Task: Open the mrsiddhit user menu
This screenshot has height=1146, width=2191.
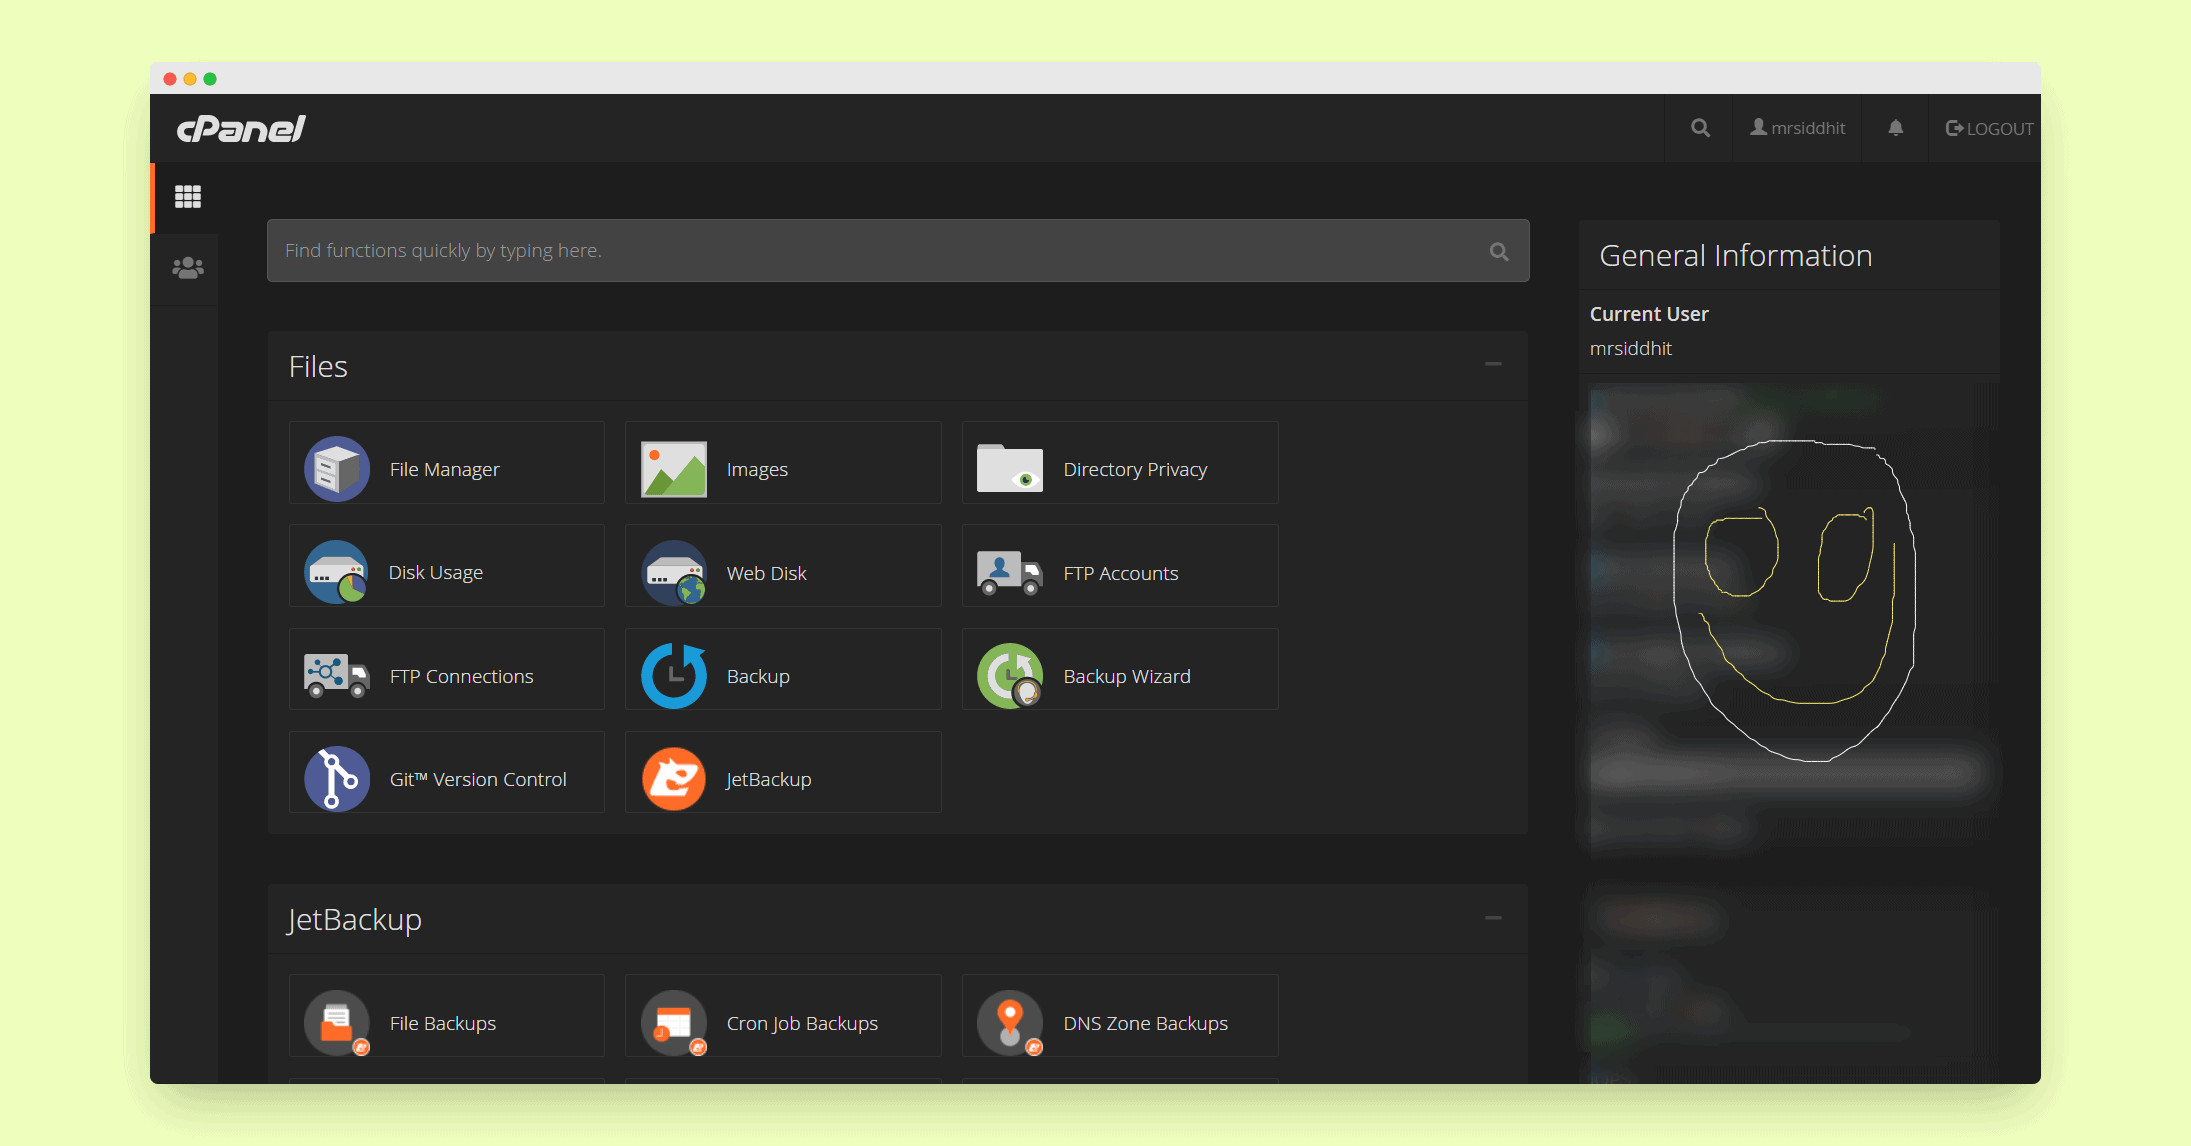Action: coord(1798,128)
